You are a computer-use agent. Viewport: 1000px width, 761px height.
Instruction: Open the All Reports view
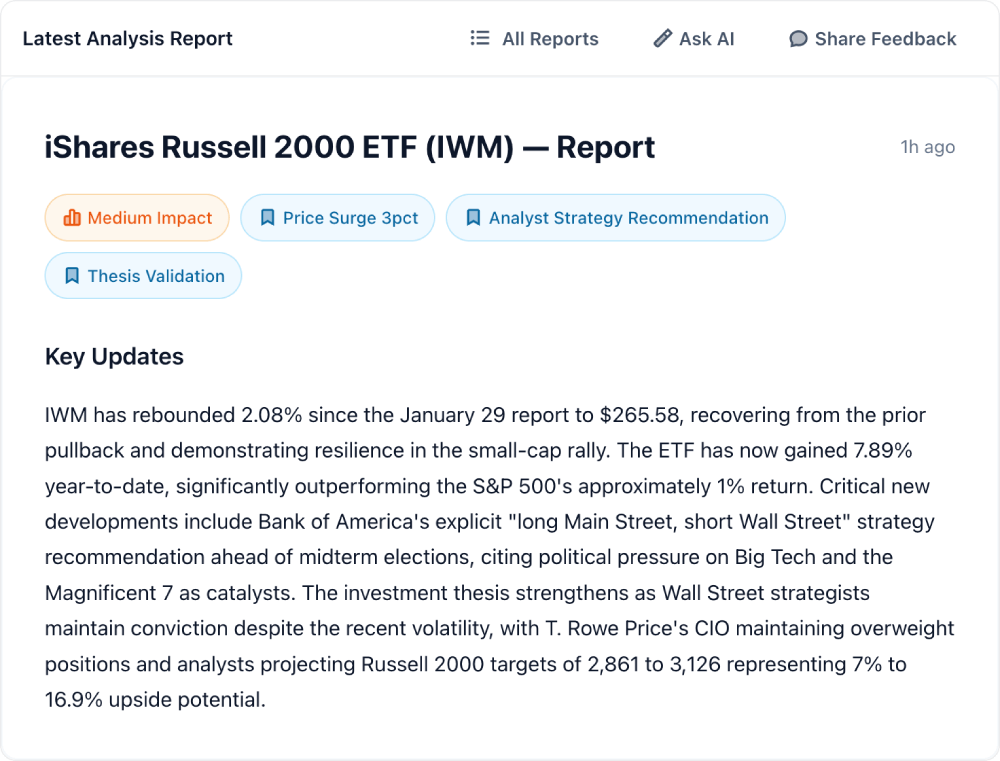pos(534,38)
